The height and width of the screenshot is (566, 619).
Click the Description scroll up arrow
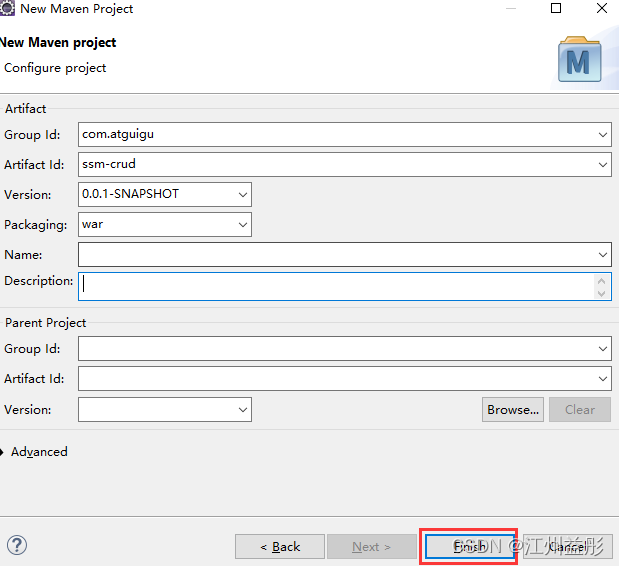click(601, 281)
